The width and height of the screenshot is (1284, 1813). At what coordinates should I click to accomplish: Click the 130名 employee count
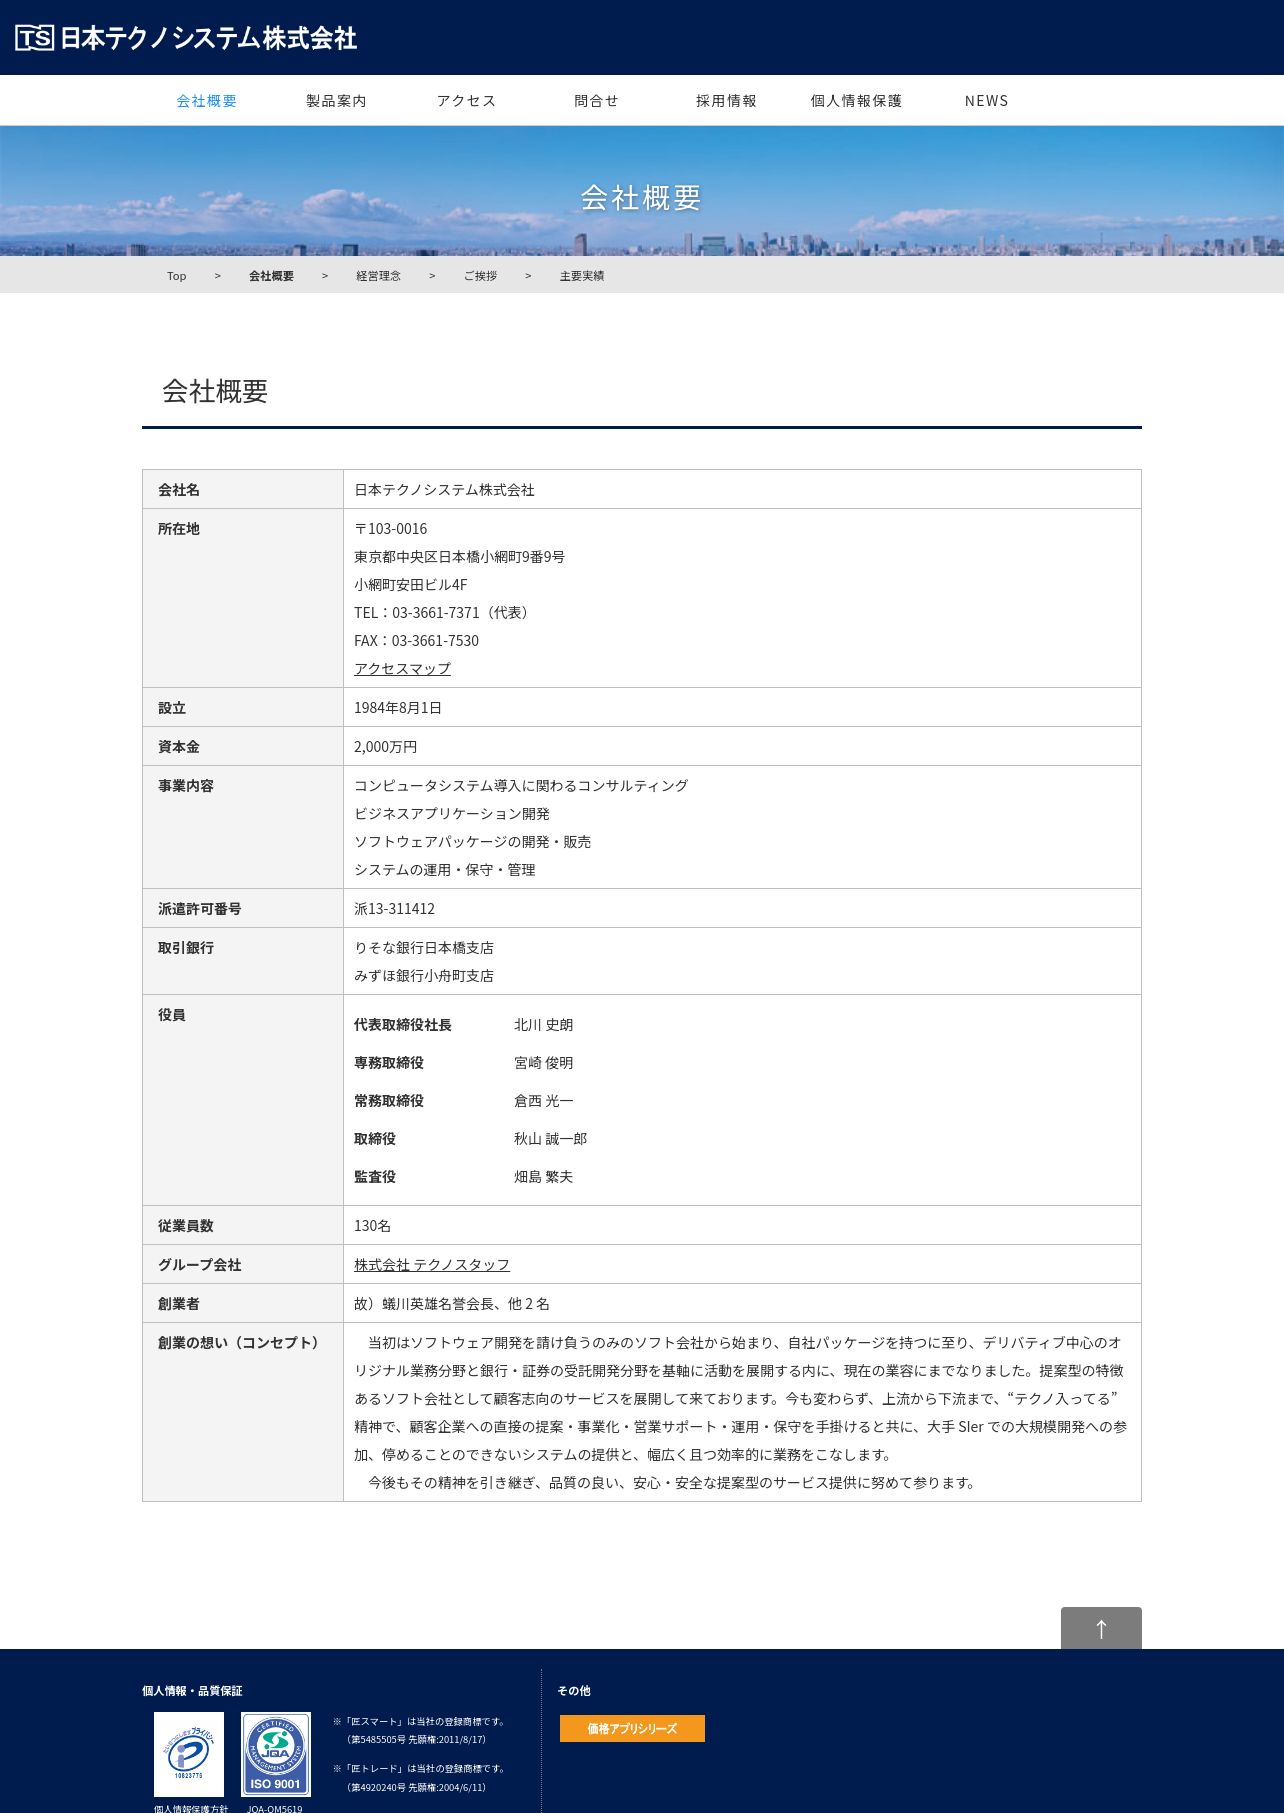tap(372, 1226)
